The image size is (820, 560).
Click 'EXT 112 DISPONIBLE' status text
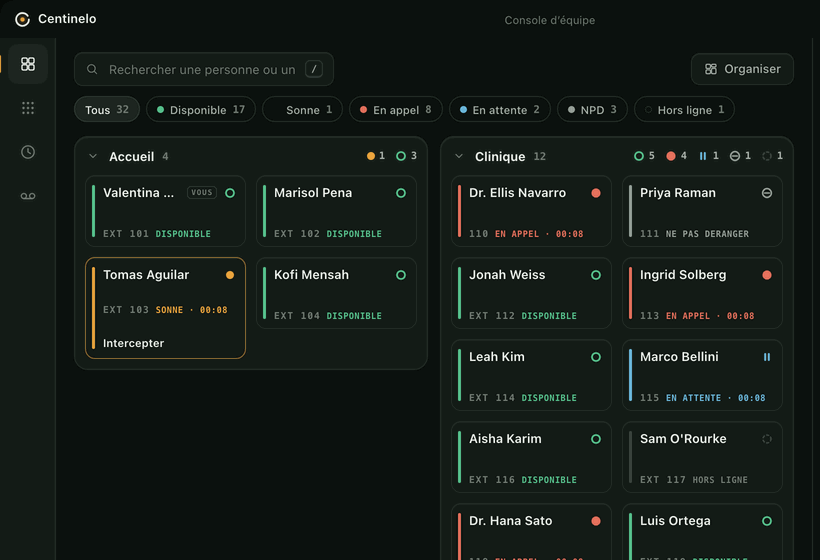tap(522, 316)
